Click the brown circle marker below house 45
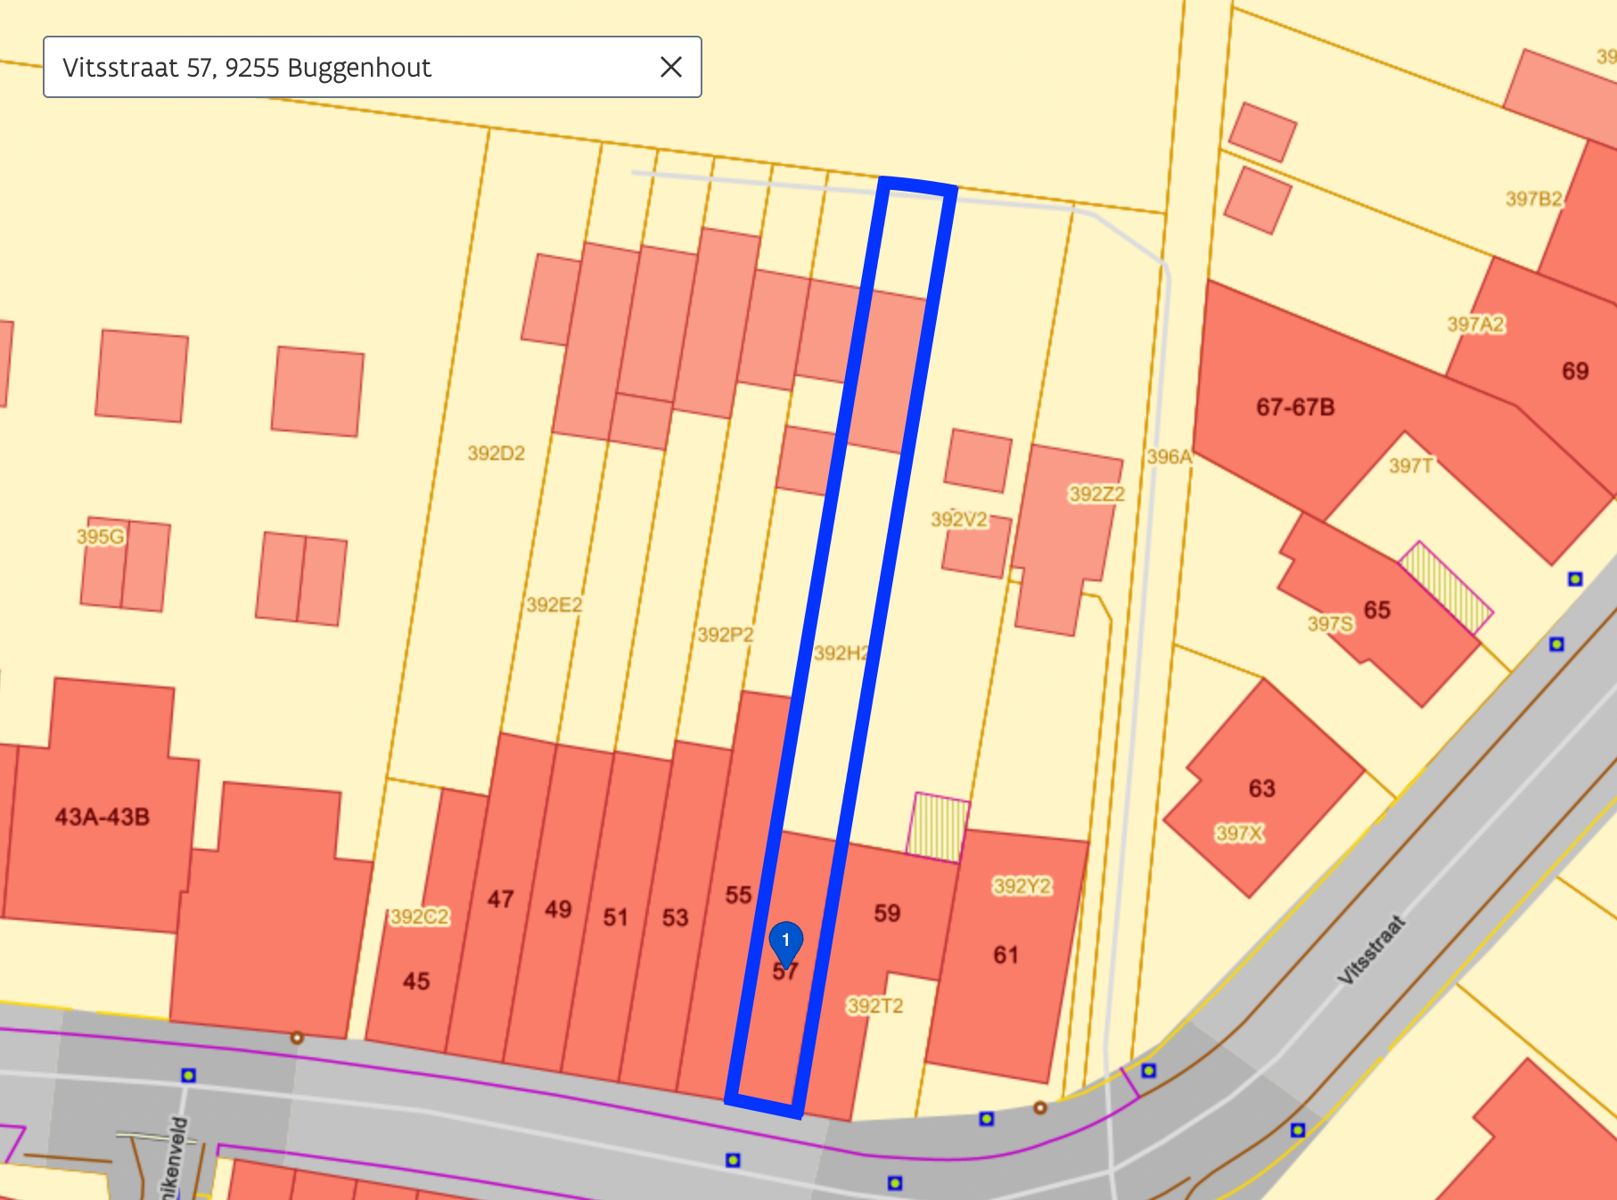Screen dimensions: 1617x1200 (x=297, y=1038)
